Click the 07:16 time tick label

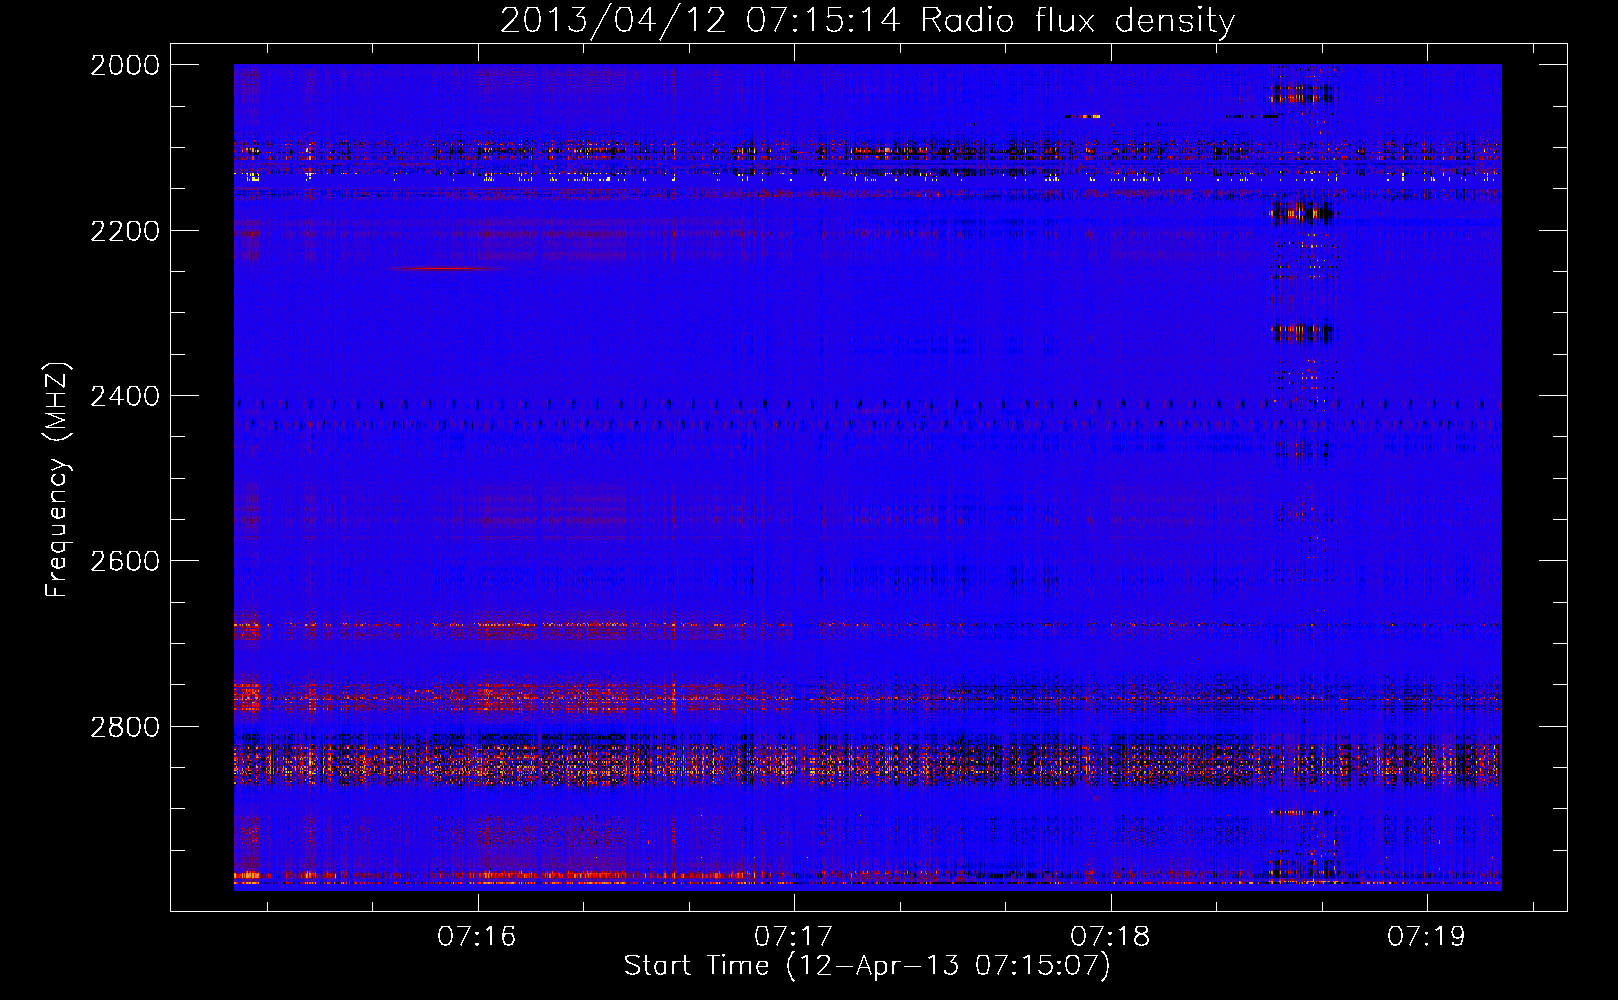[x=477, y=936]
